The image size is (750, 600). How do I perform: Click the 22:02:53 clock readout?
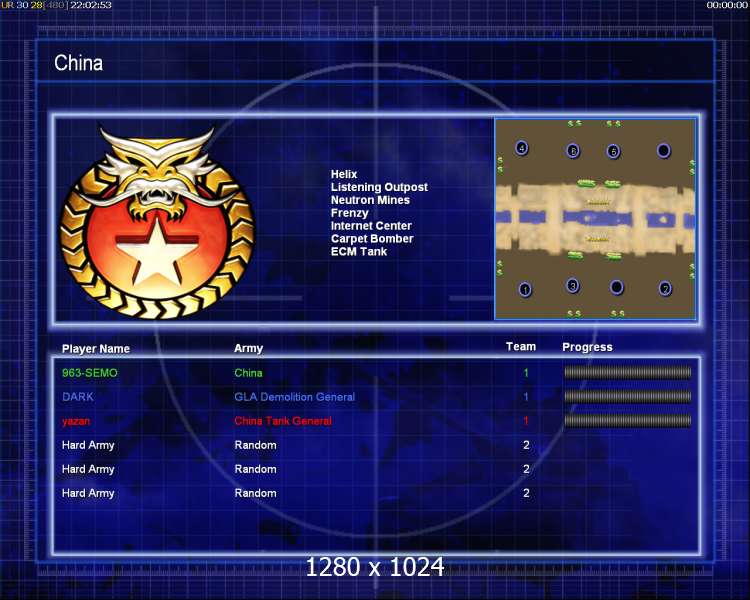coord(91,5)
